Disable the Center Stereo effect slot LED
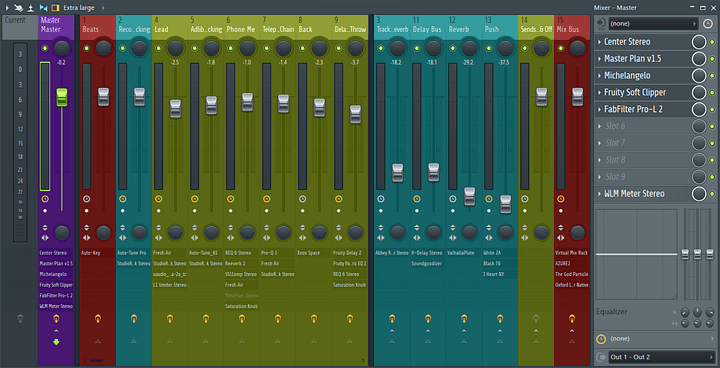Image resolution: width=720 pixels, height=368 pixels. (712, 42)
